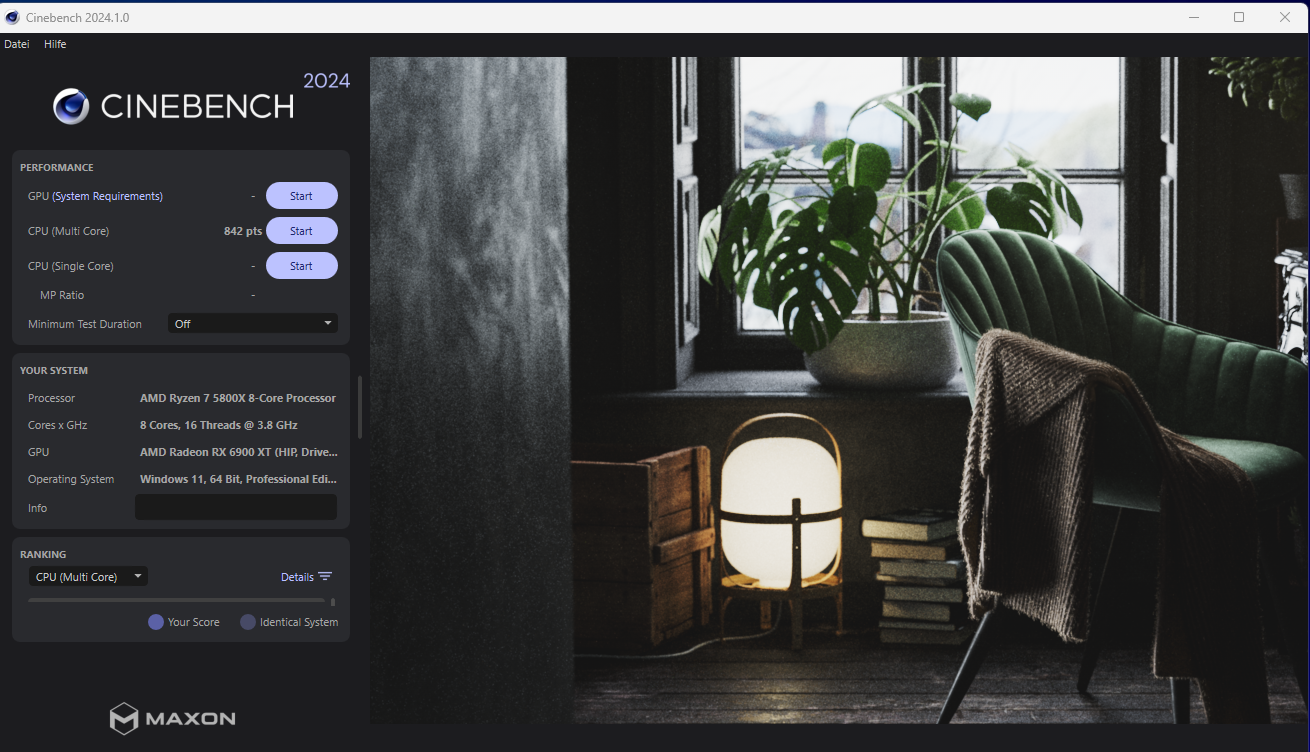Close the Cinebench window
Screen dimensions: 1310x752
[1285, 17]
